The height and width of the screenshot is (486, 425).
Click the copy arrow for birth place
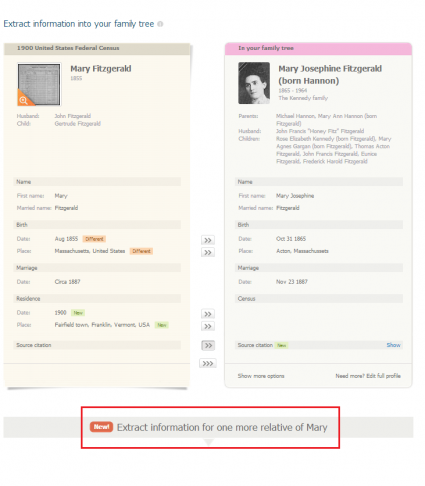point(208,252)
